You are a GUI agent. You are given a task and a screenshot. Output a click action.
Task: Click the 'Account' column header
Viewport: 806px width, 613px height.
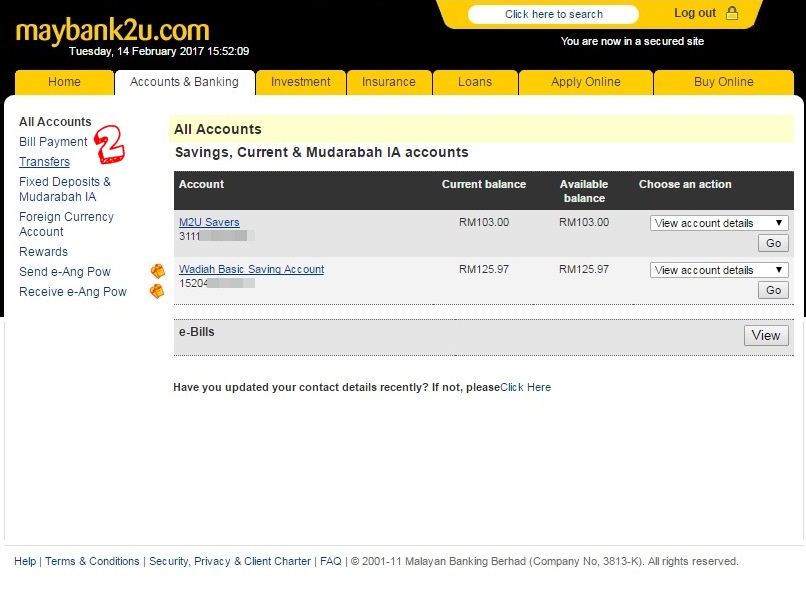click(202, 184)
